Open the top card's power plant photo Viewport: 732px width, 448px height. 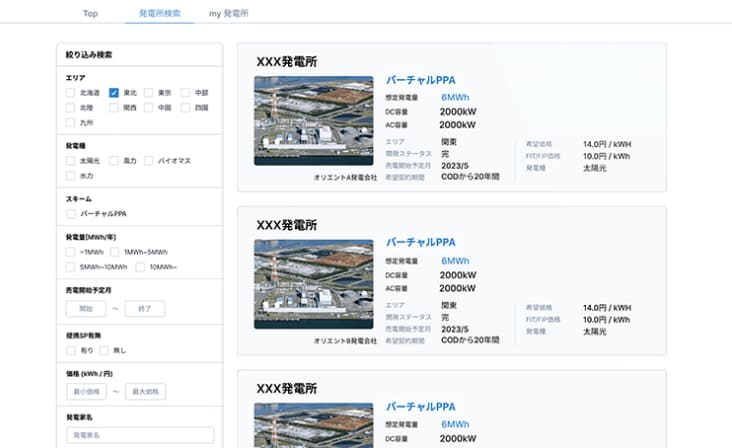(x=313, y=120)
